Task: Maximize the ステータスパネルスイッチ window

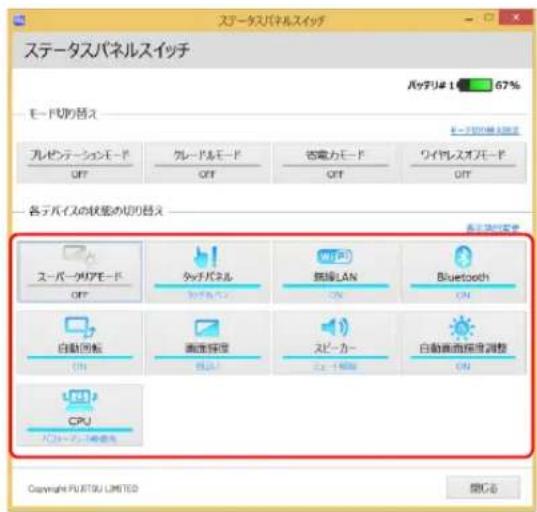Action: pyautogui.click(x=489, y=17)
